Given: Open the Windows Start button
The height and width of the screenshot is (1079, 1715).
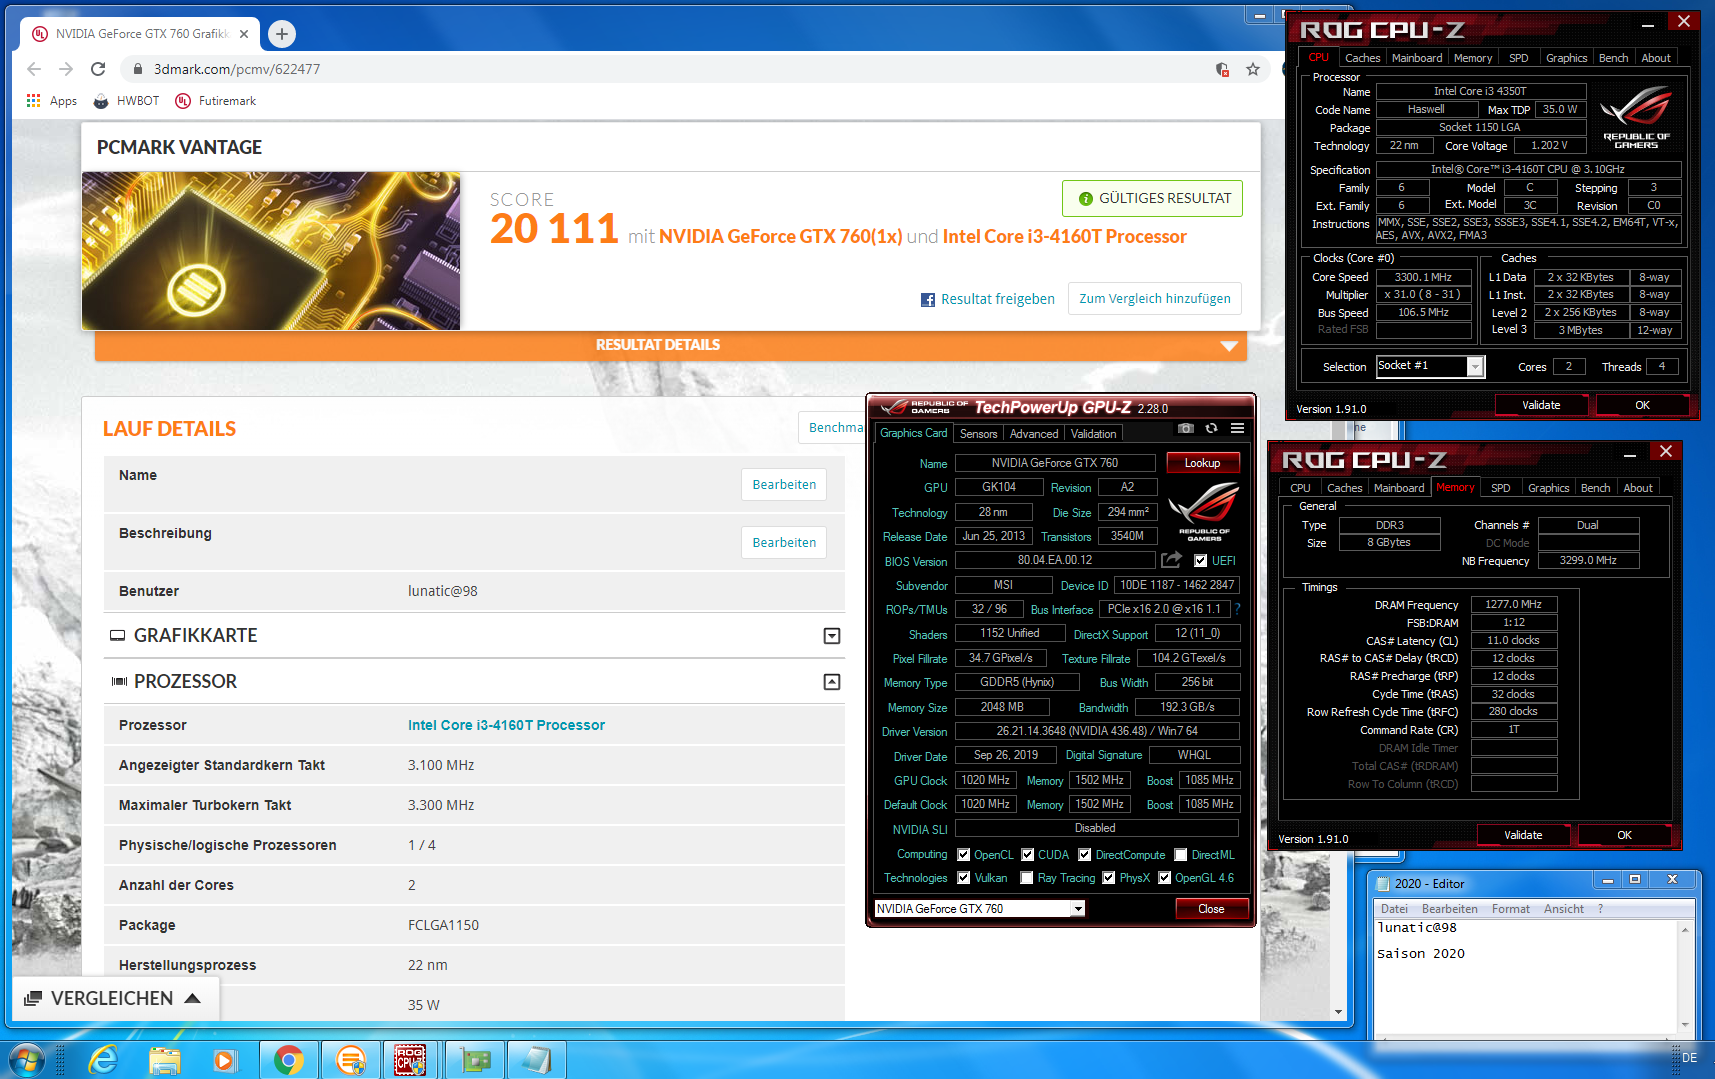Looking at the screenshot, I should [27, 1060].
